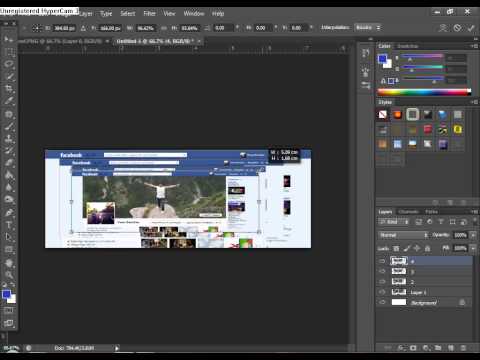Open the Opacity slider arrow
The width and height of the screenshot is (480, 360).
(473, 235)
